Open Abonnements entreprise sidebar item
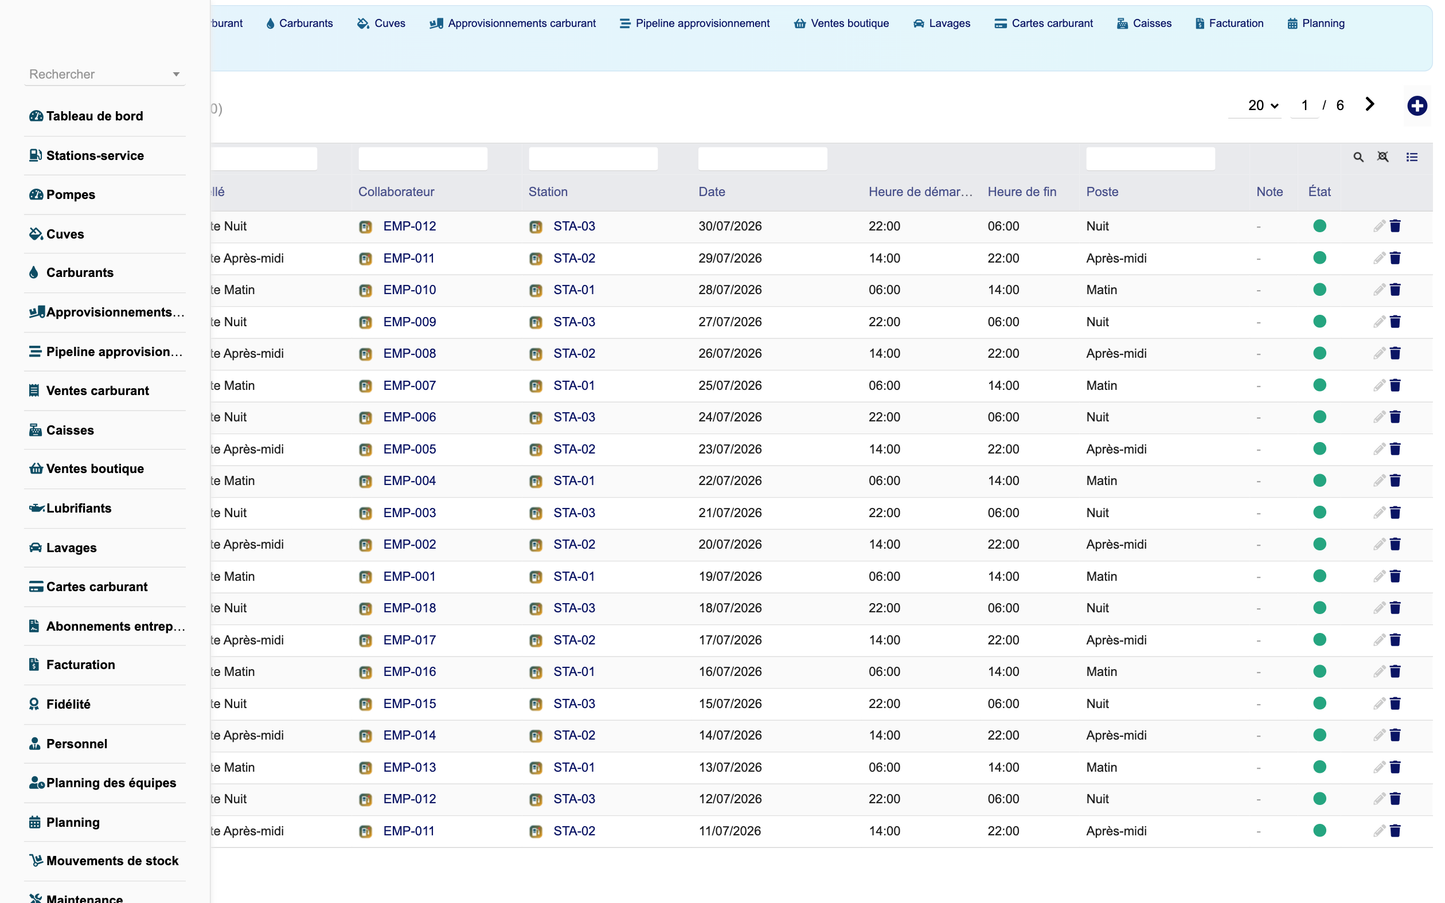The width and height of the screenshot is (1445, 903). point(105,626)
